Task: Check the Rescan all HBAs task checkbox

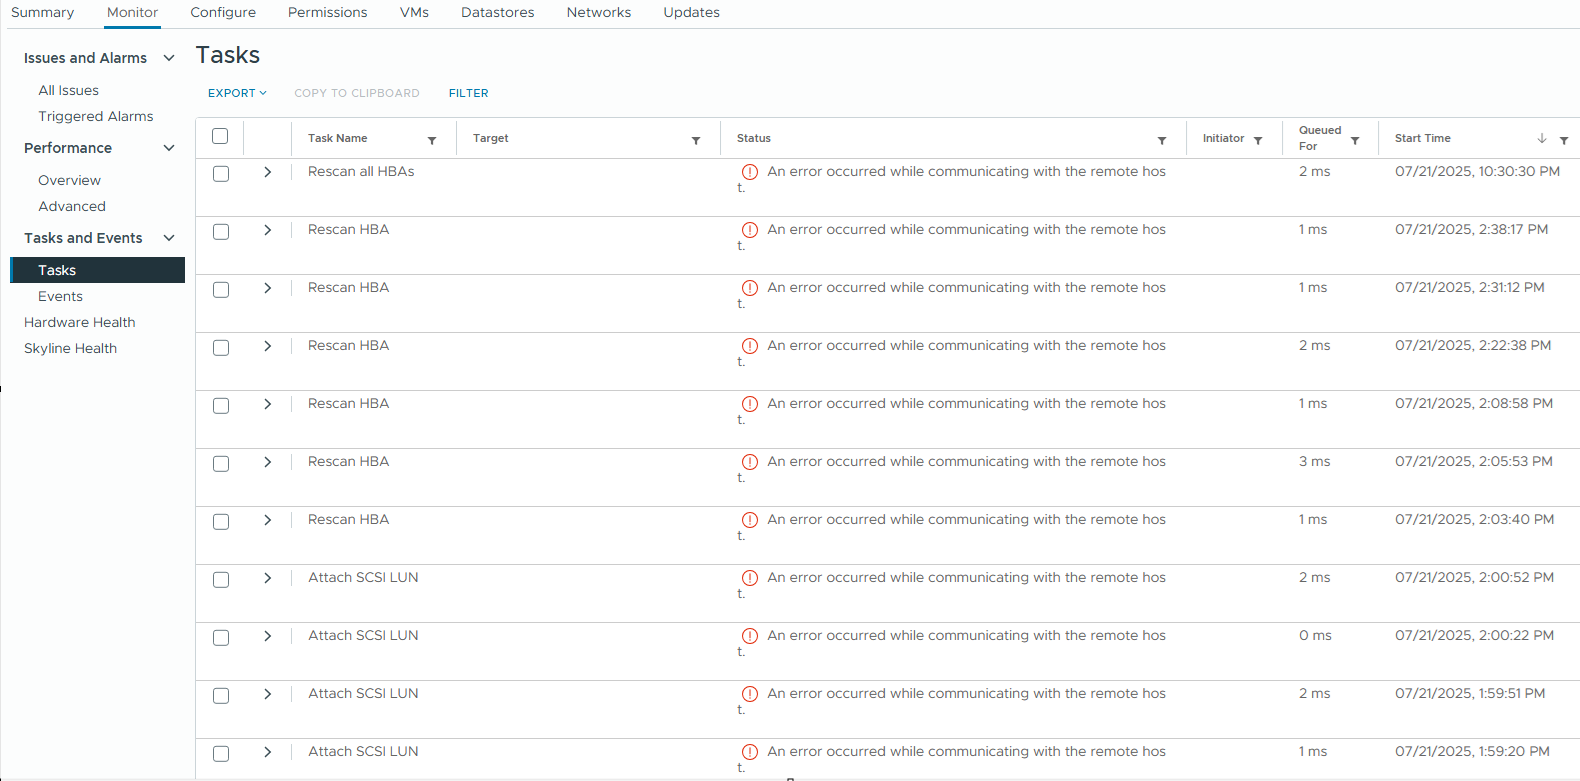Action: tap(221, 174)
